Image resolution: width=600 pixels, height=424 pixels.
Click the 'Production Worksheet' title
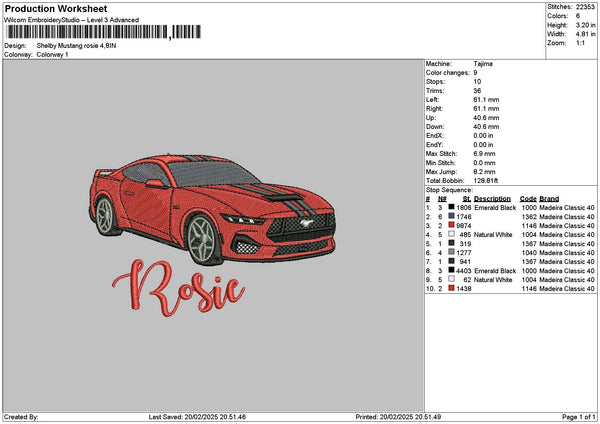[56, 8]
